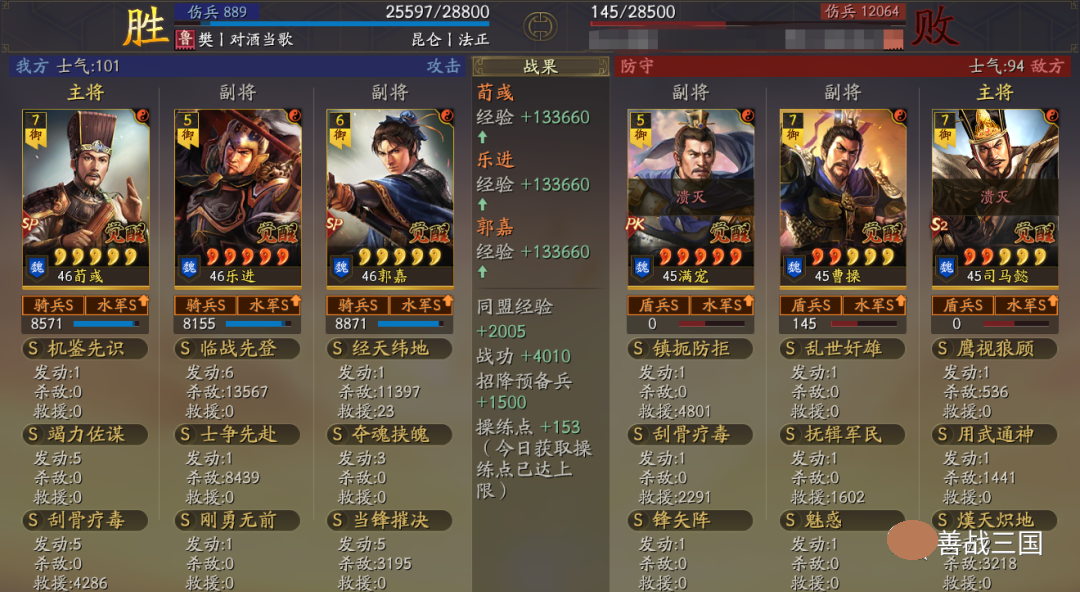This screenshot has width=1080, height=592.
Task: Open the 机鉴先识 skill of 荀彧
Action: click(85, 349)
